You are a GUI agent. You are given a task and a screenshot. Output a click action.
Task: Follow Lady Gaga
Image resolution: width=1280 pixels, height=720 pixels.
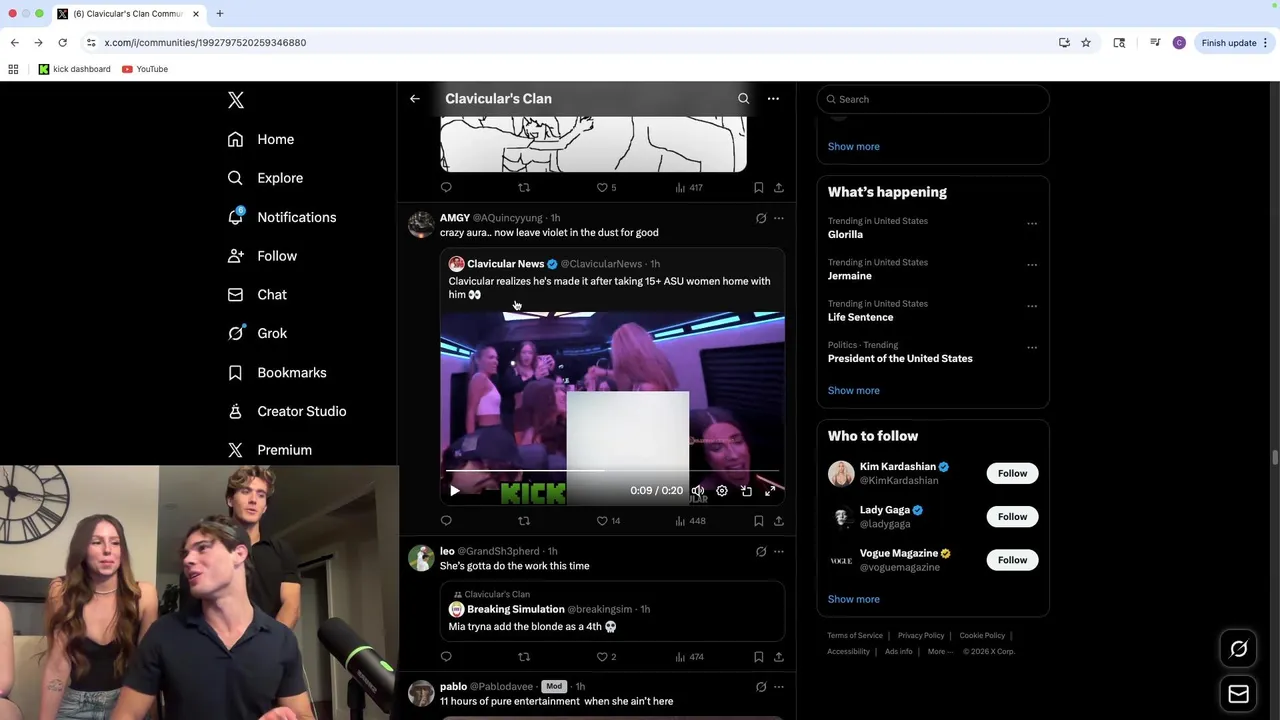click(1012, 517)
